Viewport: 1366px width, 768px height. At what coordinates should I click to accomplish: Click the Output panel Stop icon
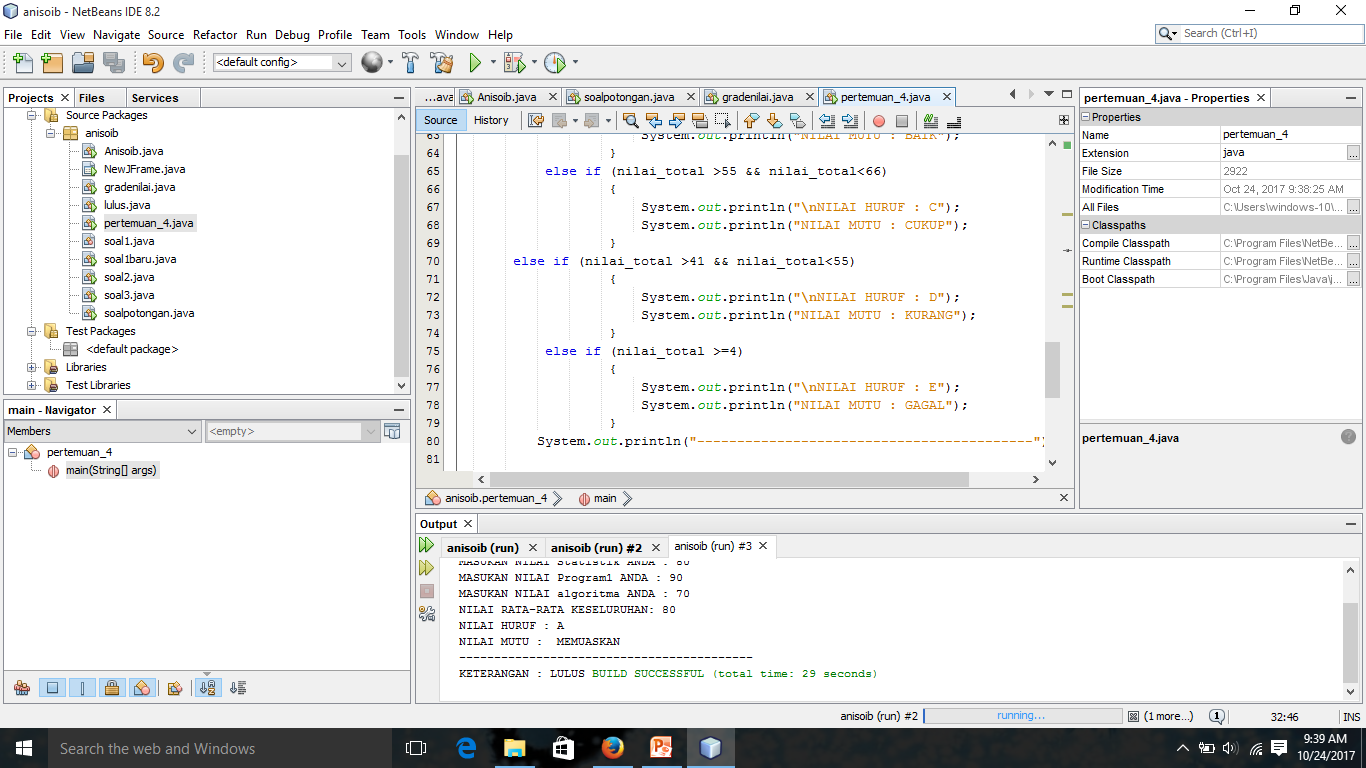tap(427, 590)
